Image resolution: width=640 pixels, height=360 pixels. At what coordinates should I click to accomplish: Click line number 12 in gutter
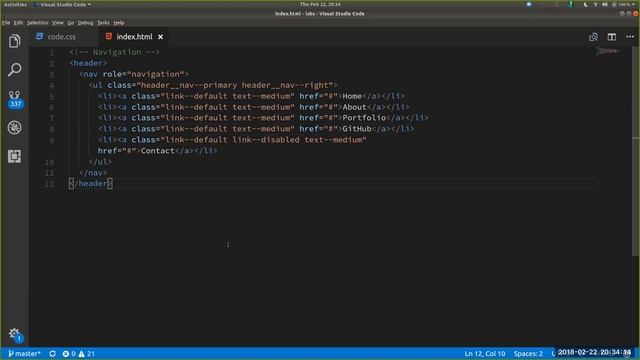click(49, 184)
